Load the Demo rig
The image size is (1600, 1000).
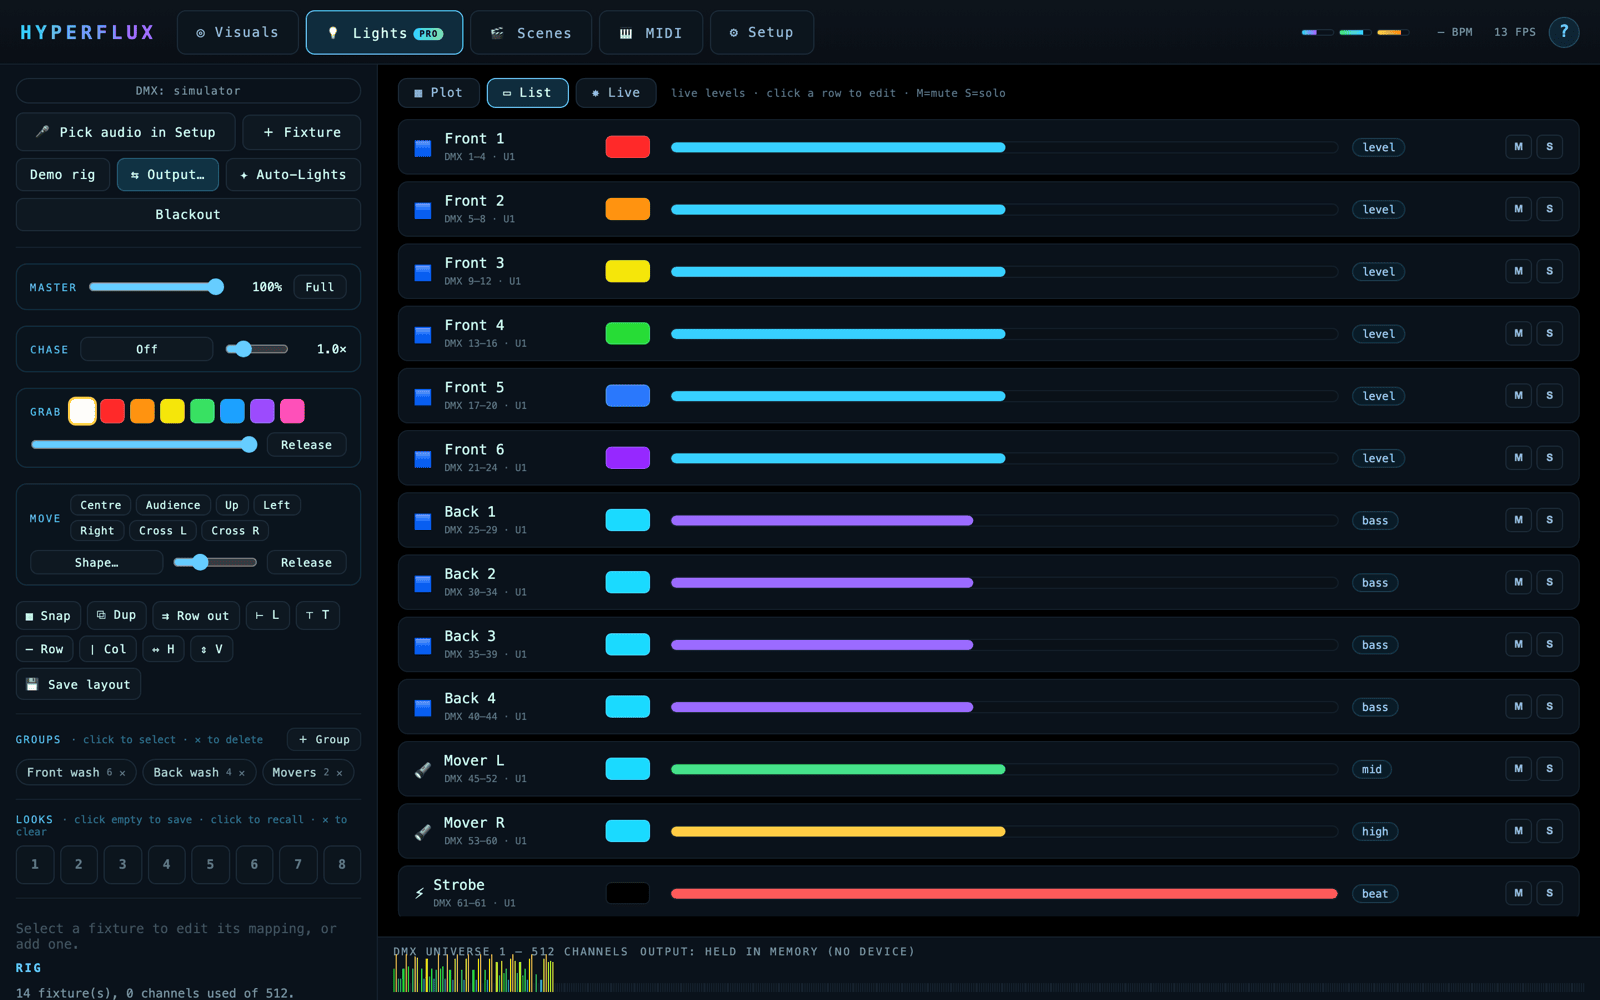click(62, 174)
